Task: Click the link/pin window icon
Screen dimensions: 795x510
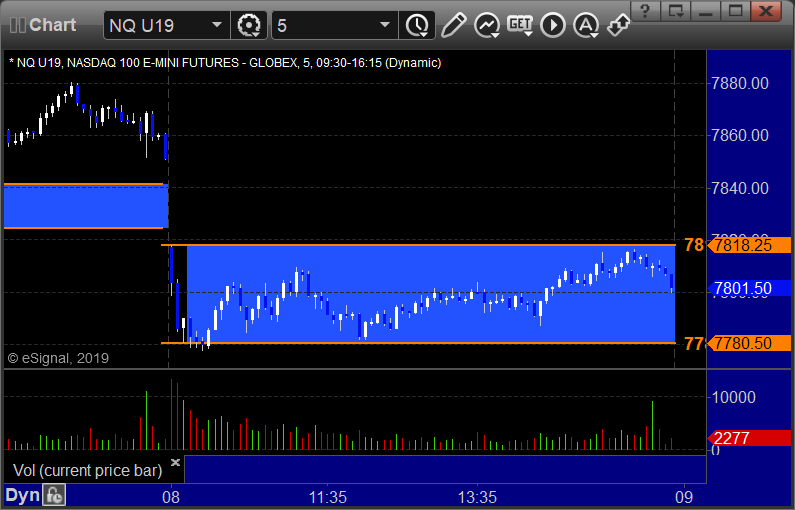Action: [619, 25]
